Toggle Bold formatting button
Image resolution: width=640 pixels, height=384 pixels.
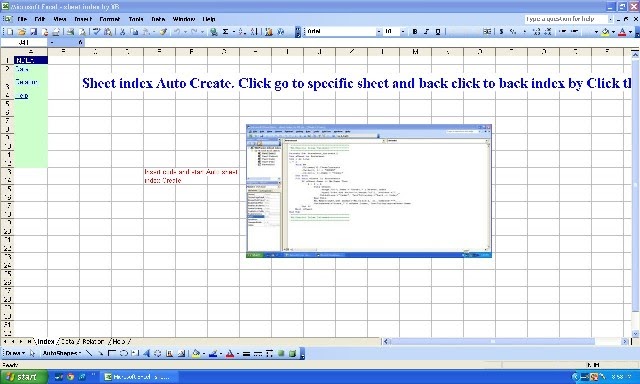pyautogui.click(x=415, y=31)
